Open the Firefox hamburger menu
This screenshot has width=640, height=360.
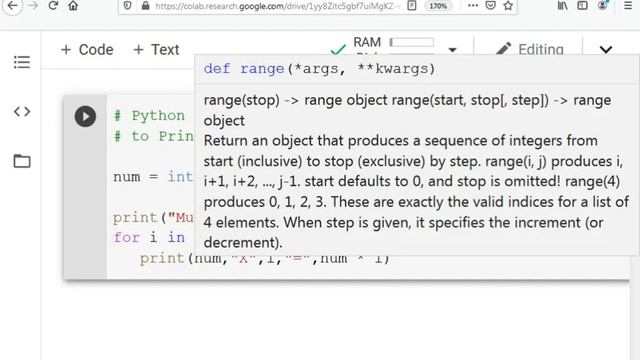[x=628, y=6]
